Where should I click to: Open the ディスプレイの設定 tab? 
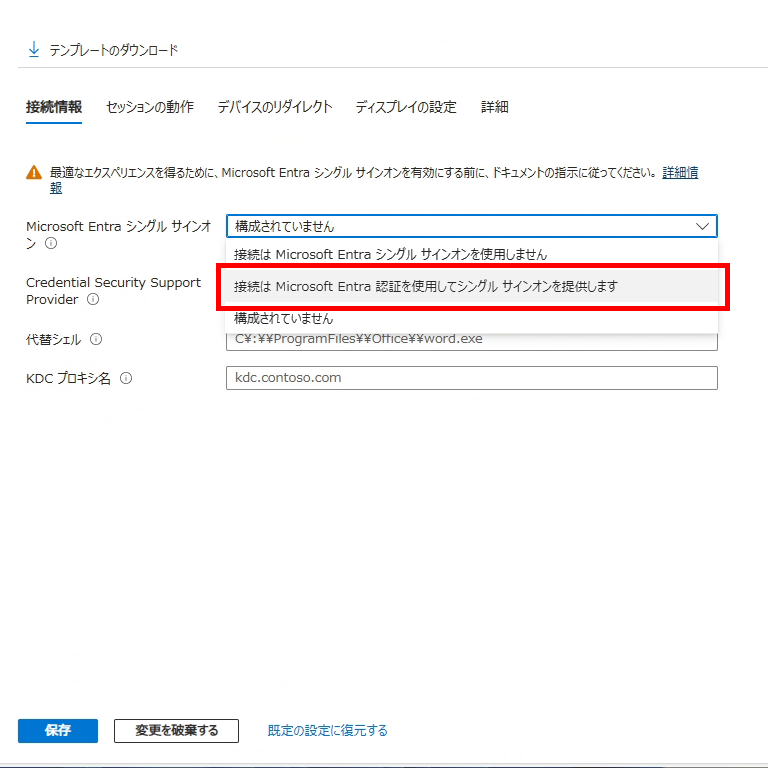406,107
